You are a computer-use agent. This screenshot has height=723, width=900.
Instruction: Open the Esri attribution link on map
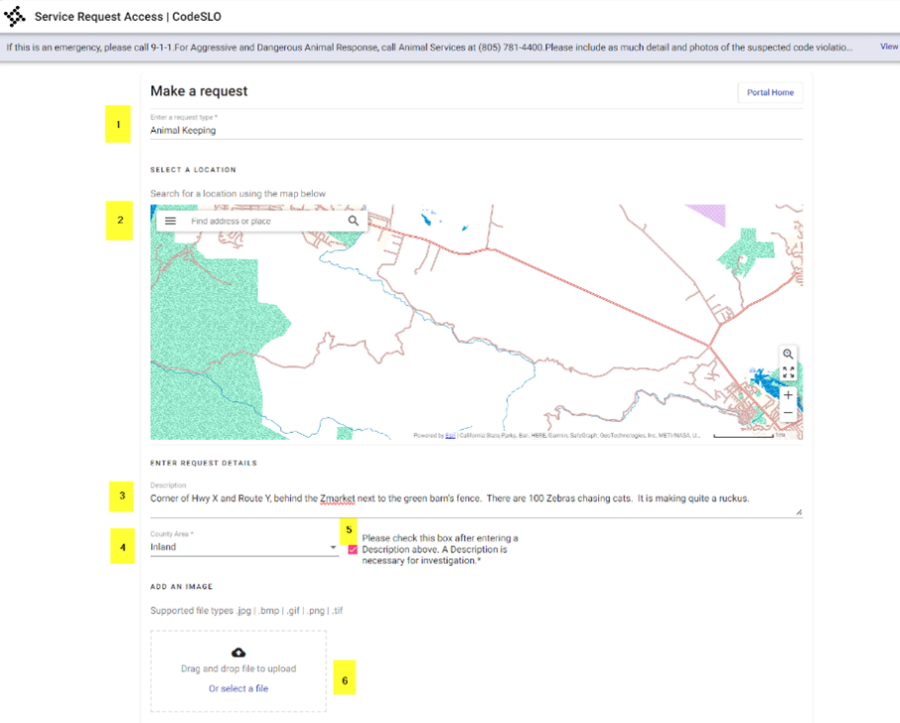[450, 436]
